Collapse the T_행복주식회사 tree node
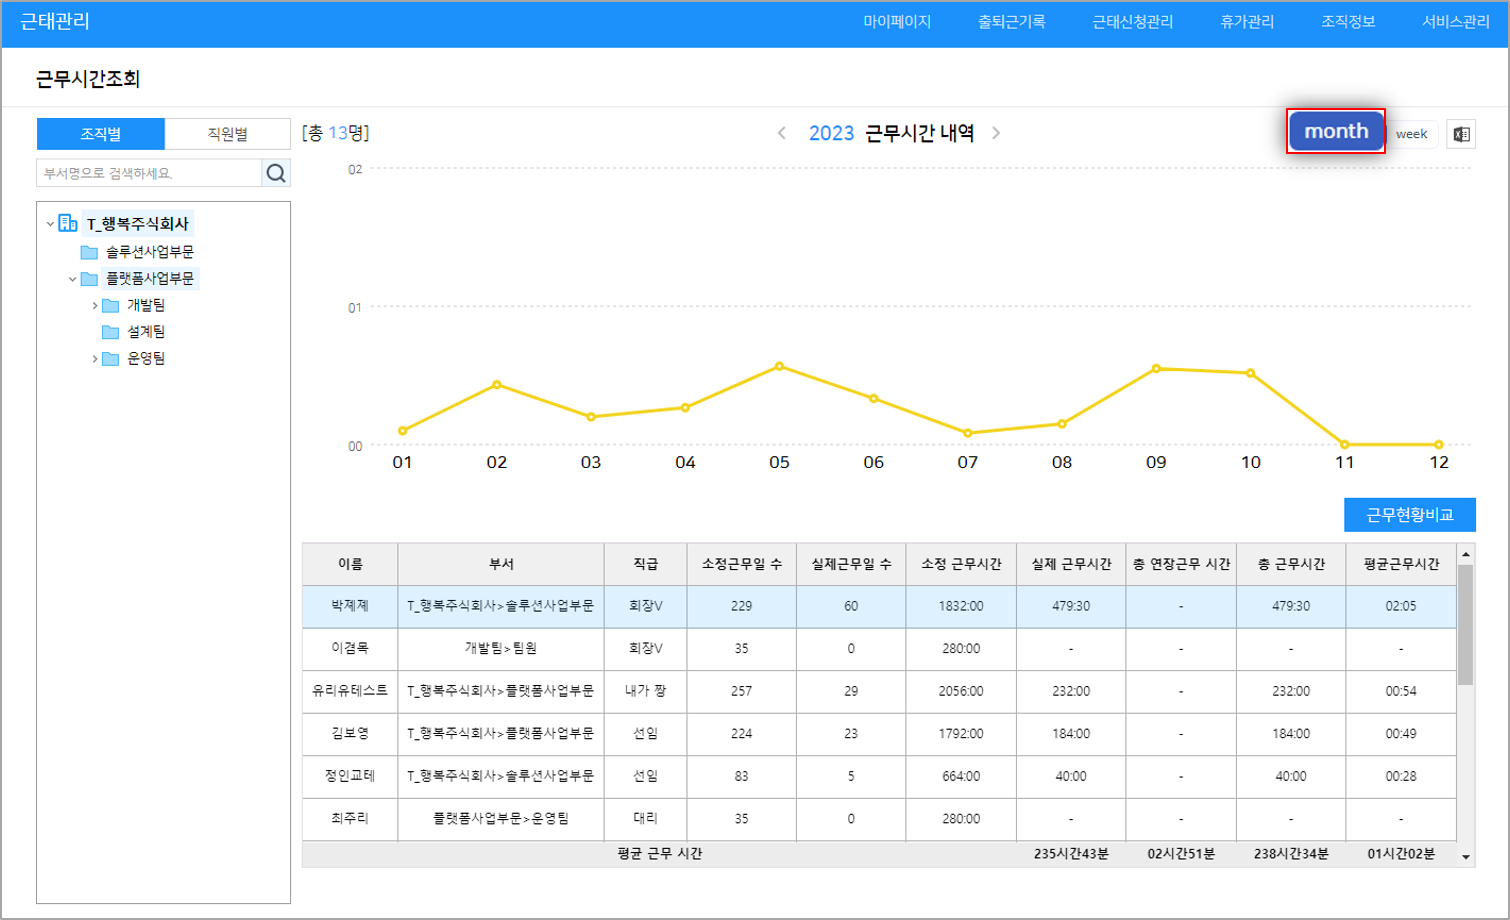 click(50, 224)
